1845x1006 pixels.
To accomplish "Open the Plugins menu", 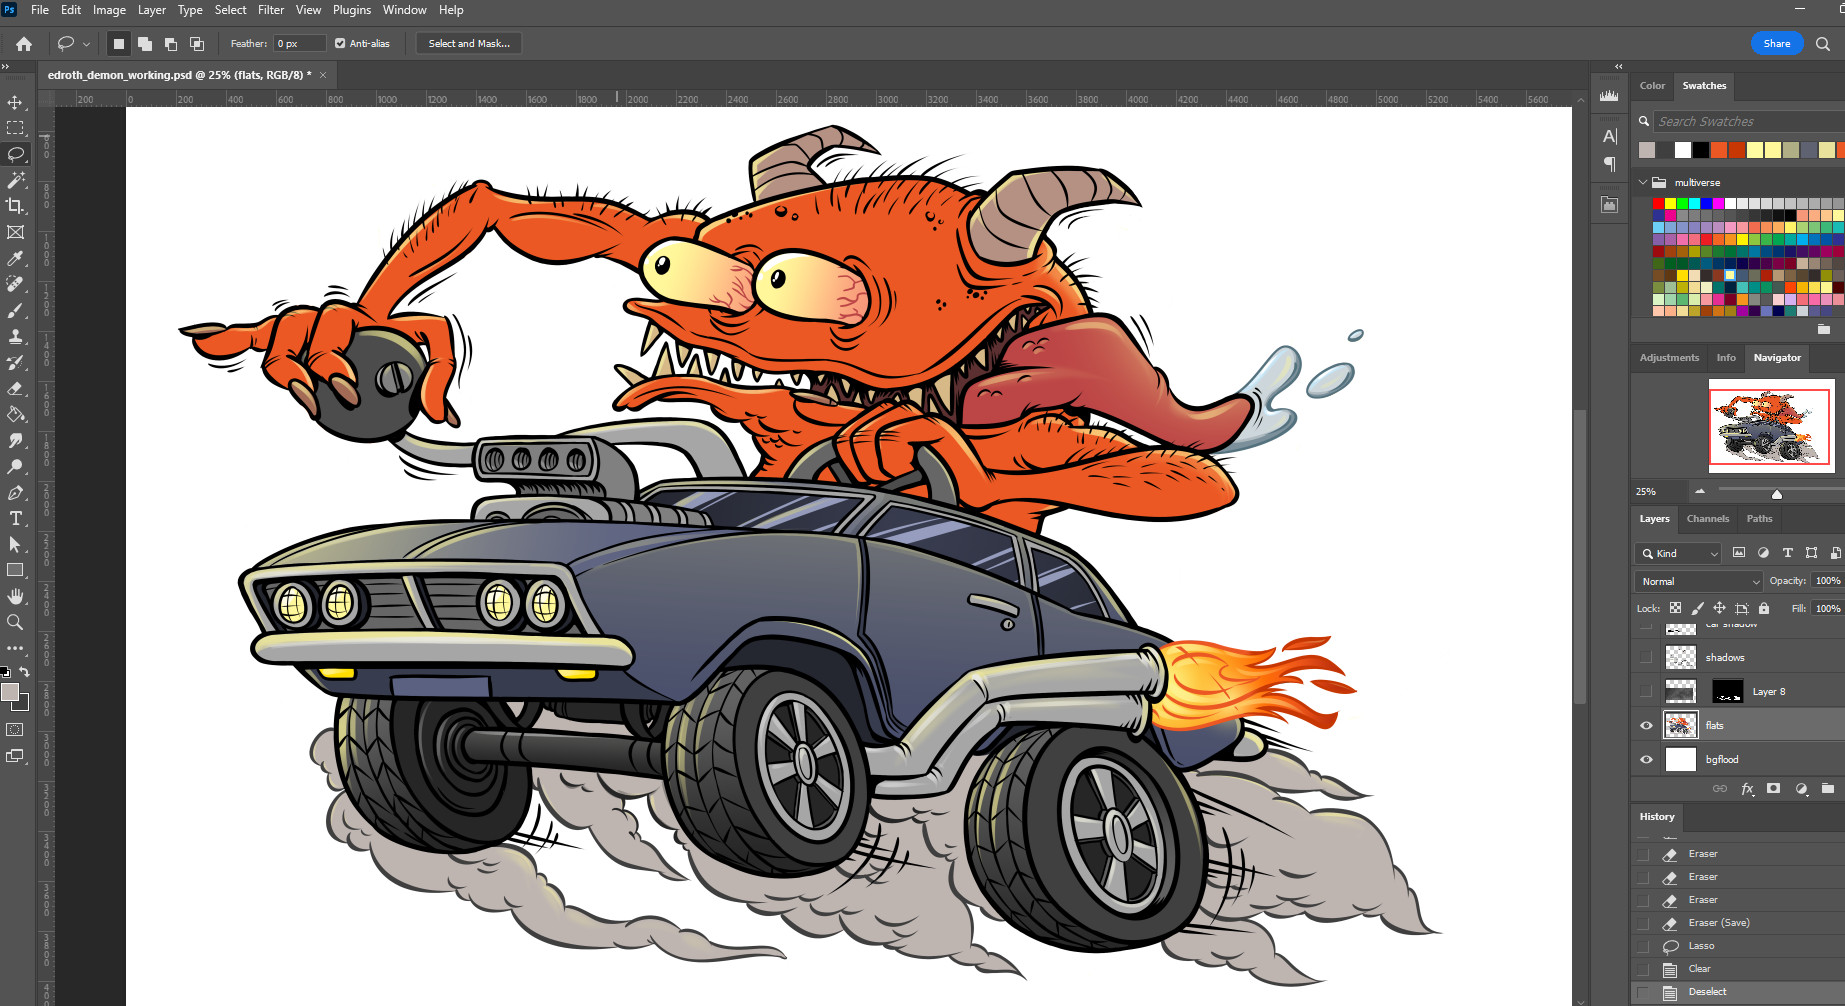I will tap(352, 10).
